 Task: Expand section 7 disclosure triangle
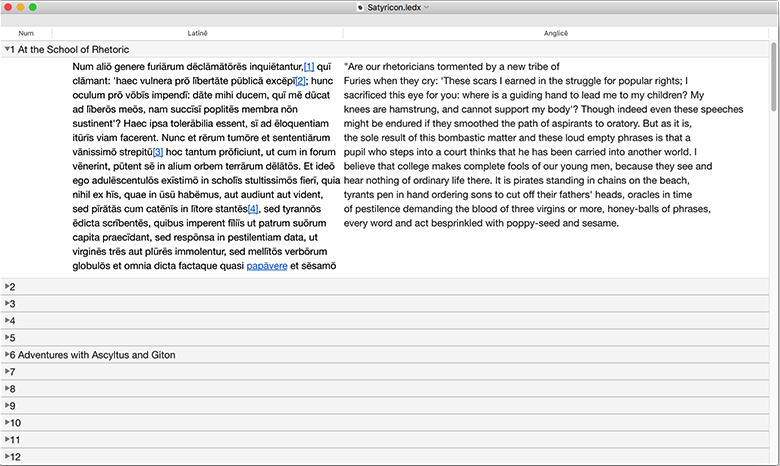click(7, 371)
